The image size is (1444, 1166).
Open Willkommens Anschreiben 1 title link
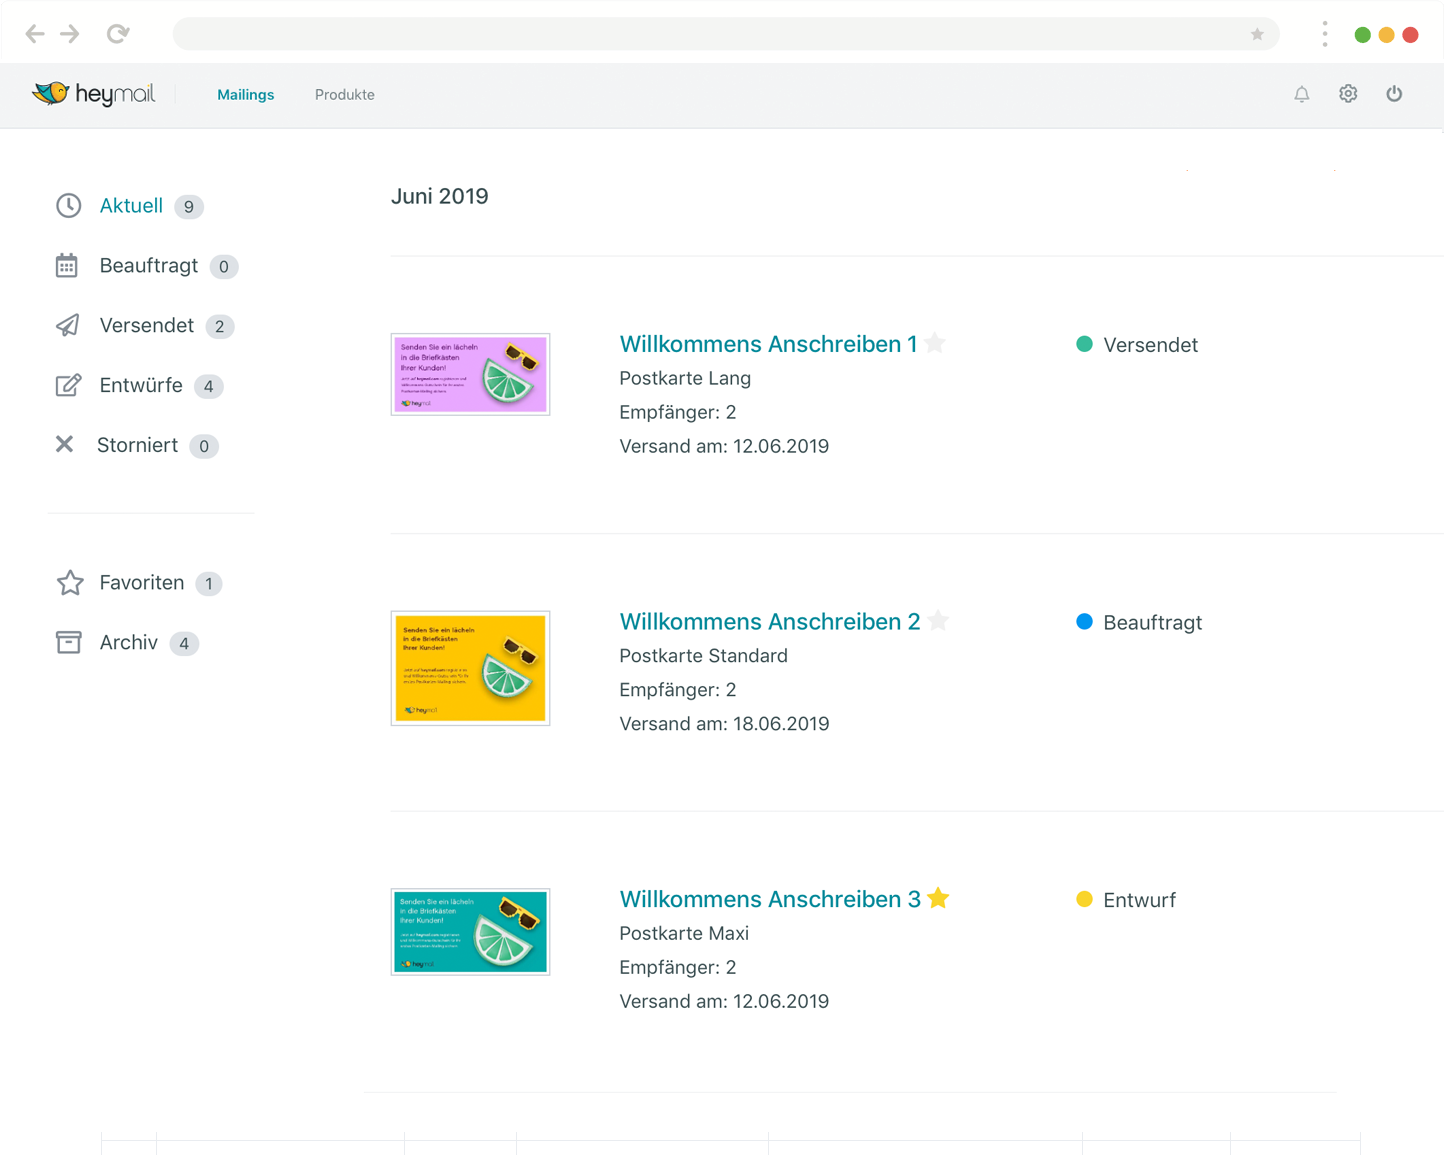[x=767, y=344]
